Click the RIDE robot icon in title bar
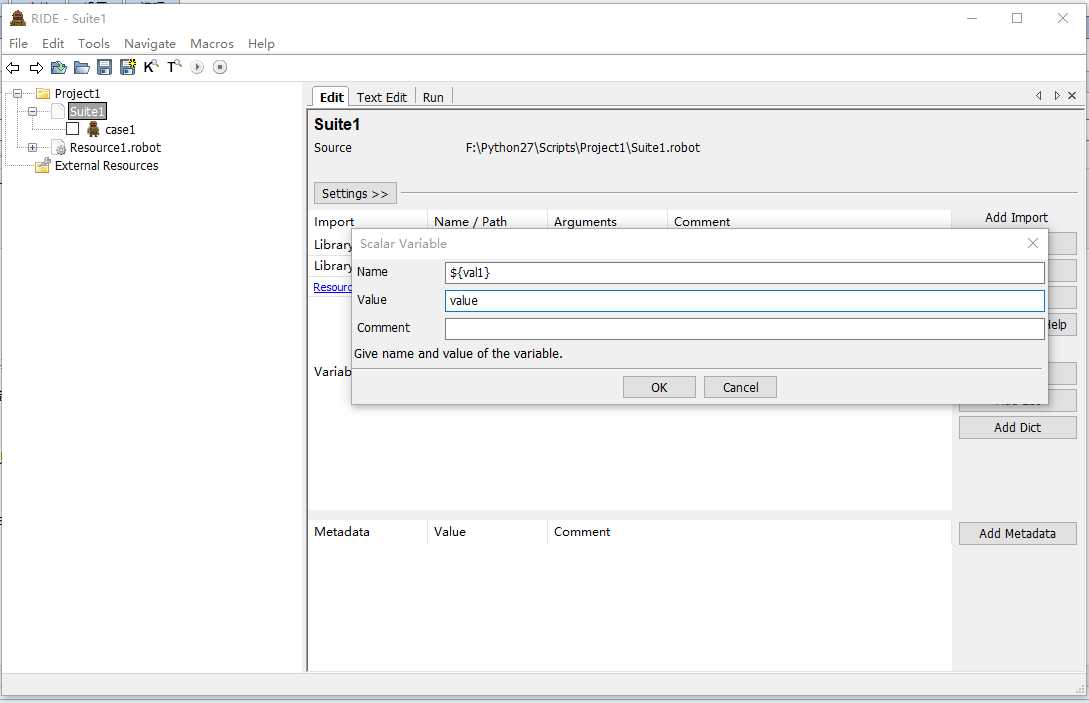The image size is (1089, 703). click(x=17, y=19)
